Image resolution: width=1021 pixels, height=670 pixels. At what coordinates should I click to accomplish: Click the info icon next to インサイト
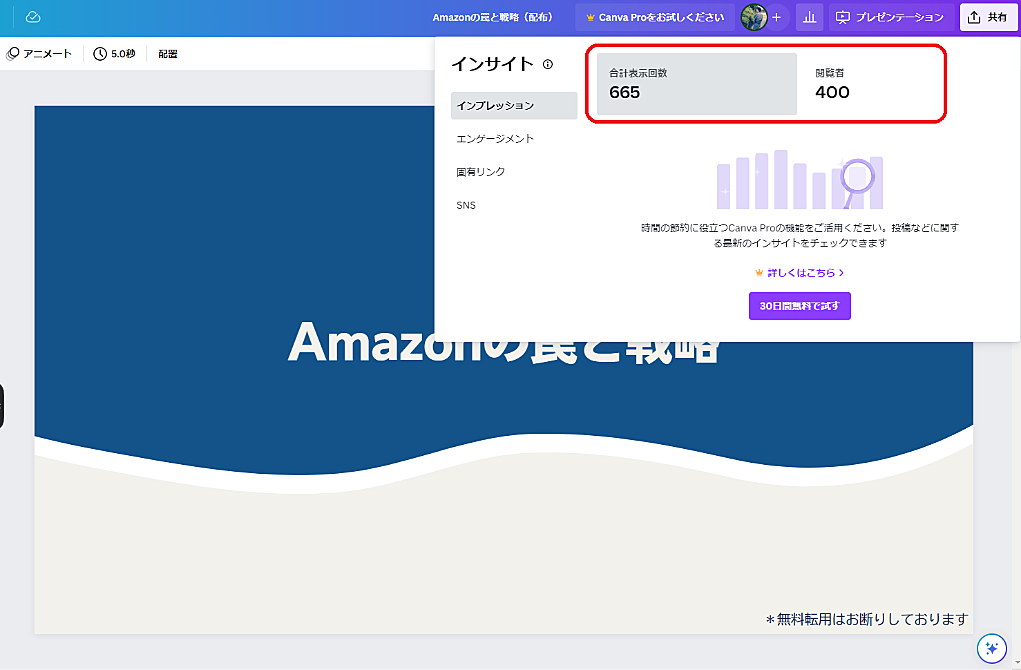pyautogui.click(x=548, y=64)
